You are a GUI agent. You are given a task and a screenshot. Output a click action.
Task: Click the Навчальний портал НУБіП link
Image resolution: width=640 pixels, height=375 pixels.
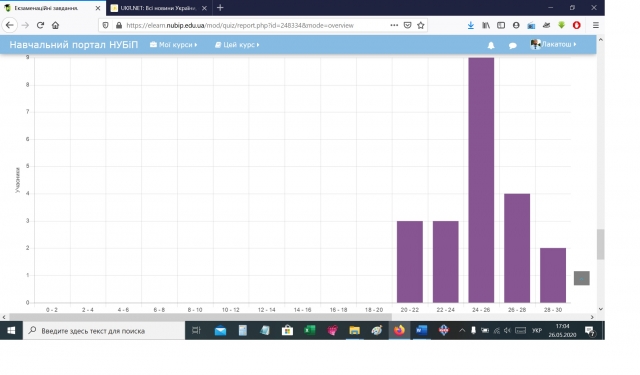point(74,44)
